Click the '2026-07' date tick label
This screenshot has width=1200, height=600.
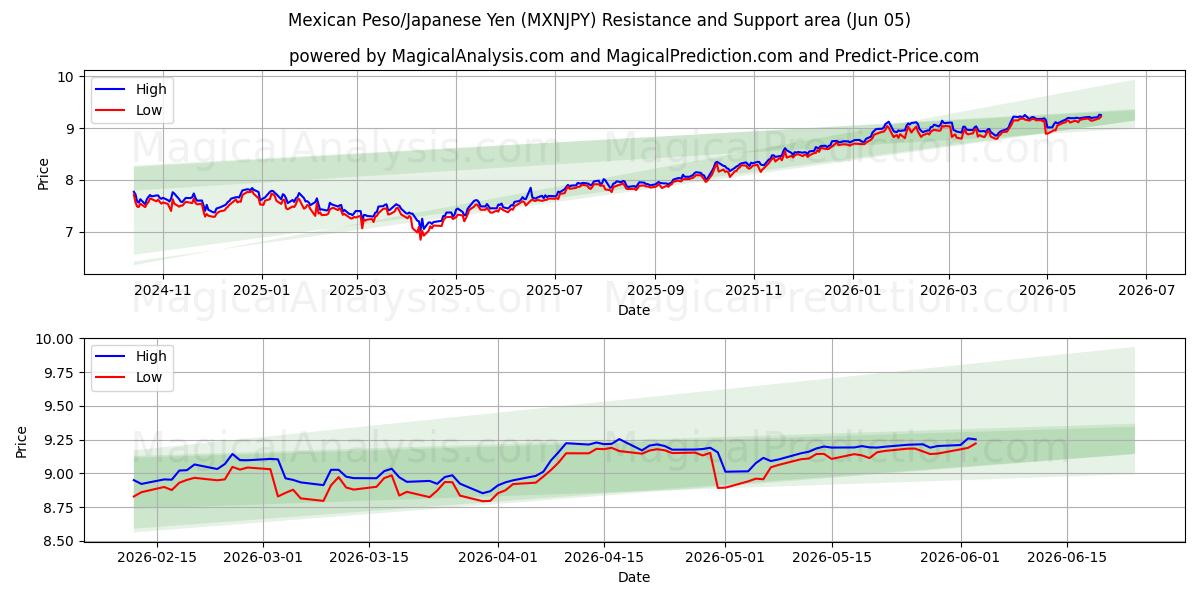pos(1146,289)
